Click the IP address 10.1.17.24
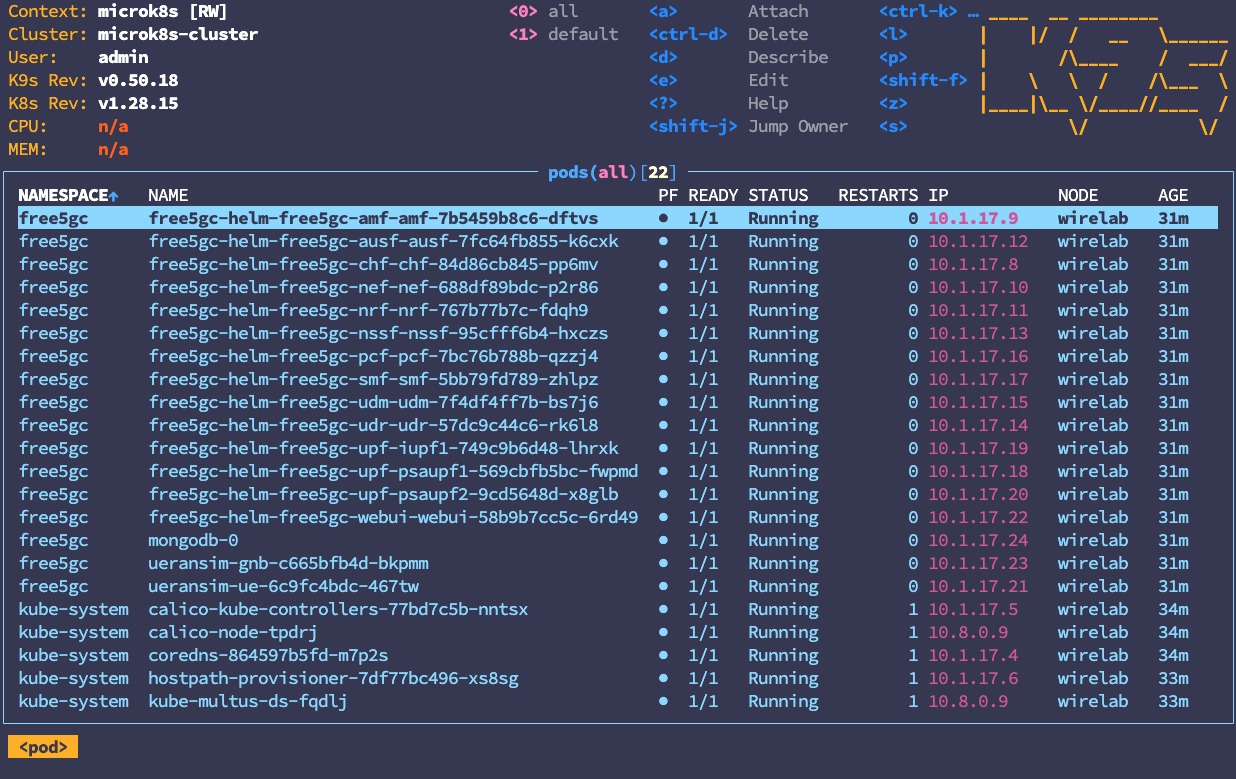 (978, 540)
